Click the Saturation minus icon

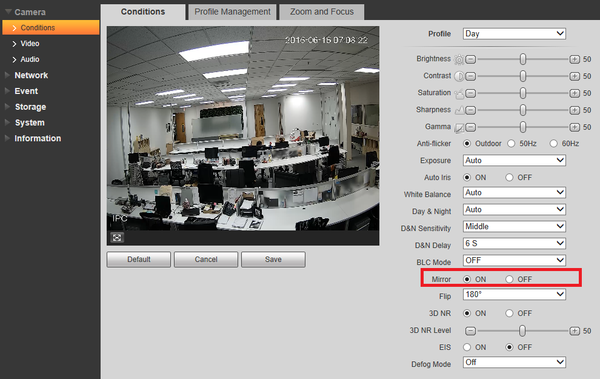pos(471,93)
